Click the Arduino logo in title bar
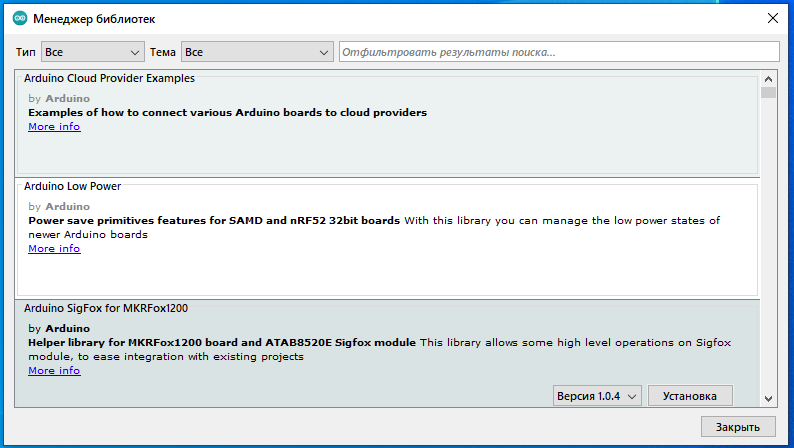The width and height of the screenshot is (794, 448). [x=19, y=19]
